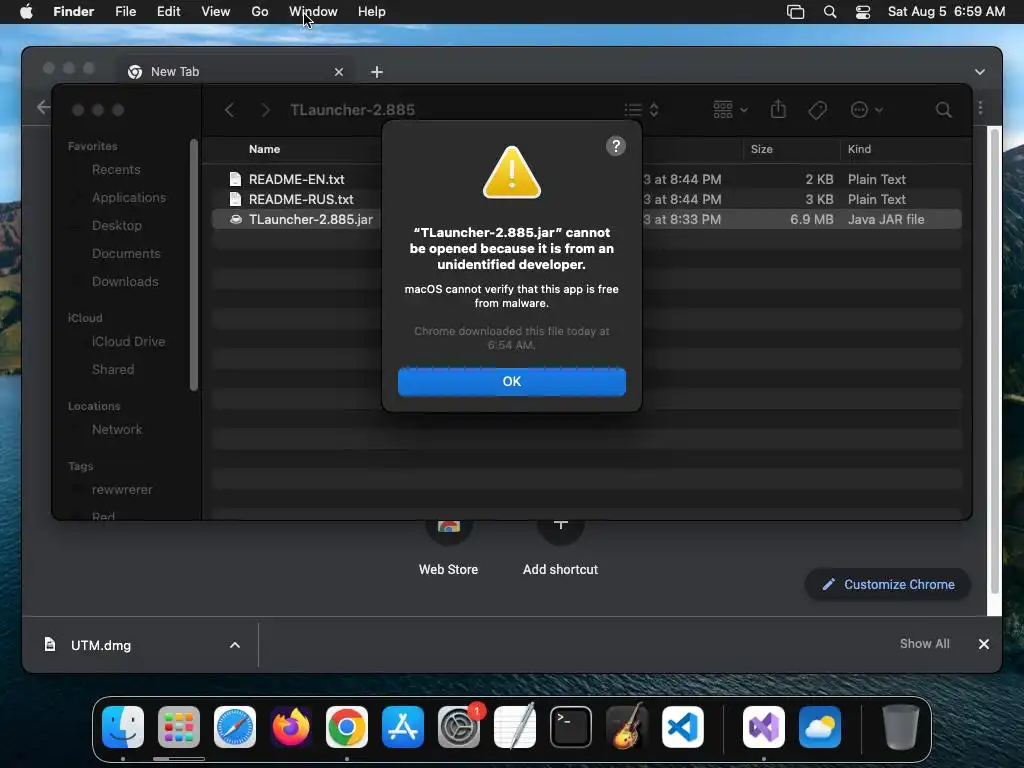1024x768 pixels.
Task: Click OK in the unidentified developer dialog
Action: pos(511,381)
